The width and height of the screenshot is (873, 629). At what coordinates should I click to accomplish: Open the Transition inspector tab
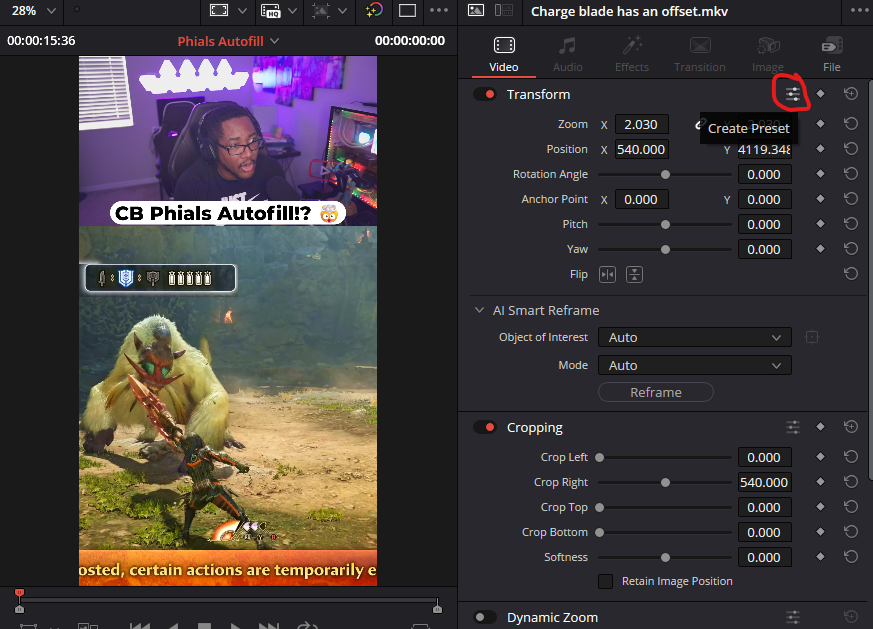tap(700, 55)
